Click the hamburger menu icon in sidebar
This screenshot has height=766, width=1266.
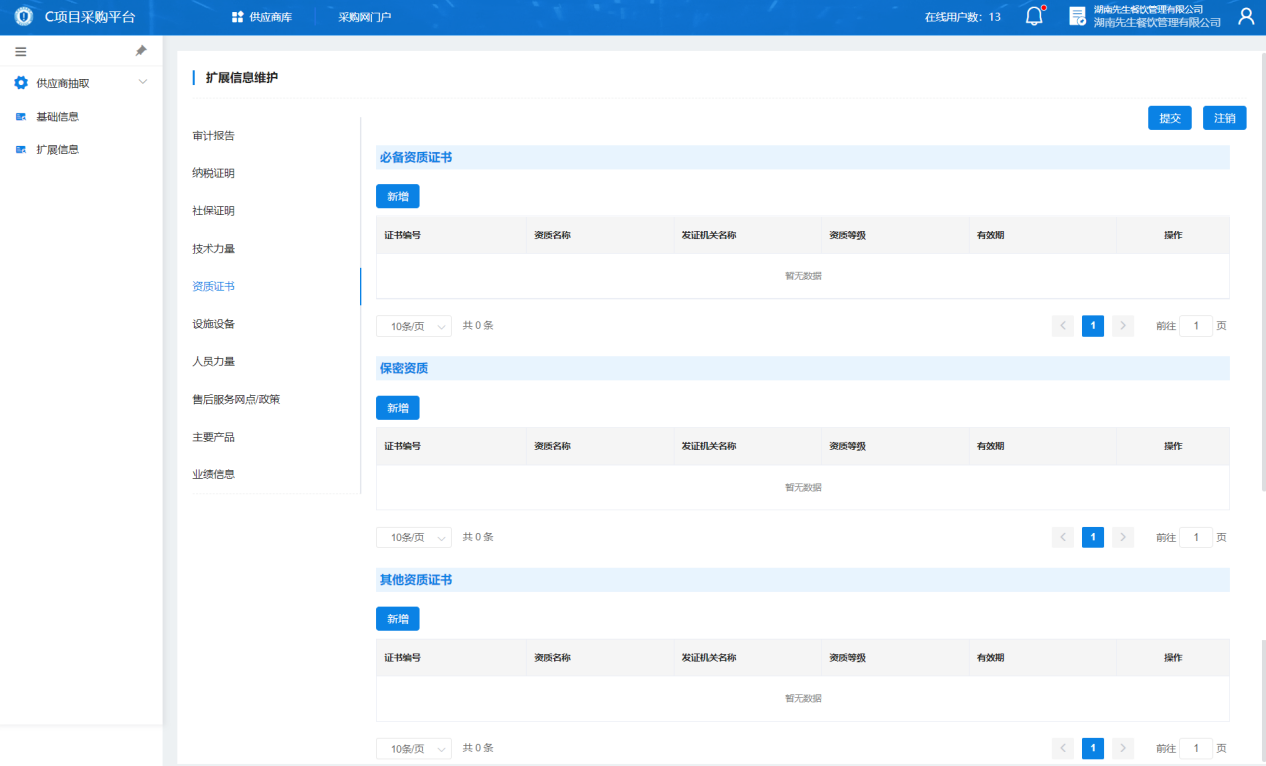[21, 51]
